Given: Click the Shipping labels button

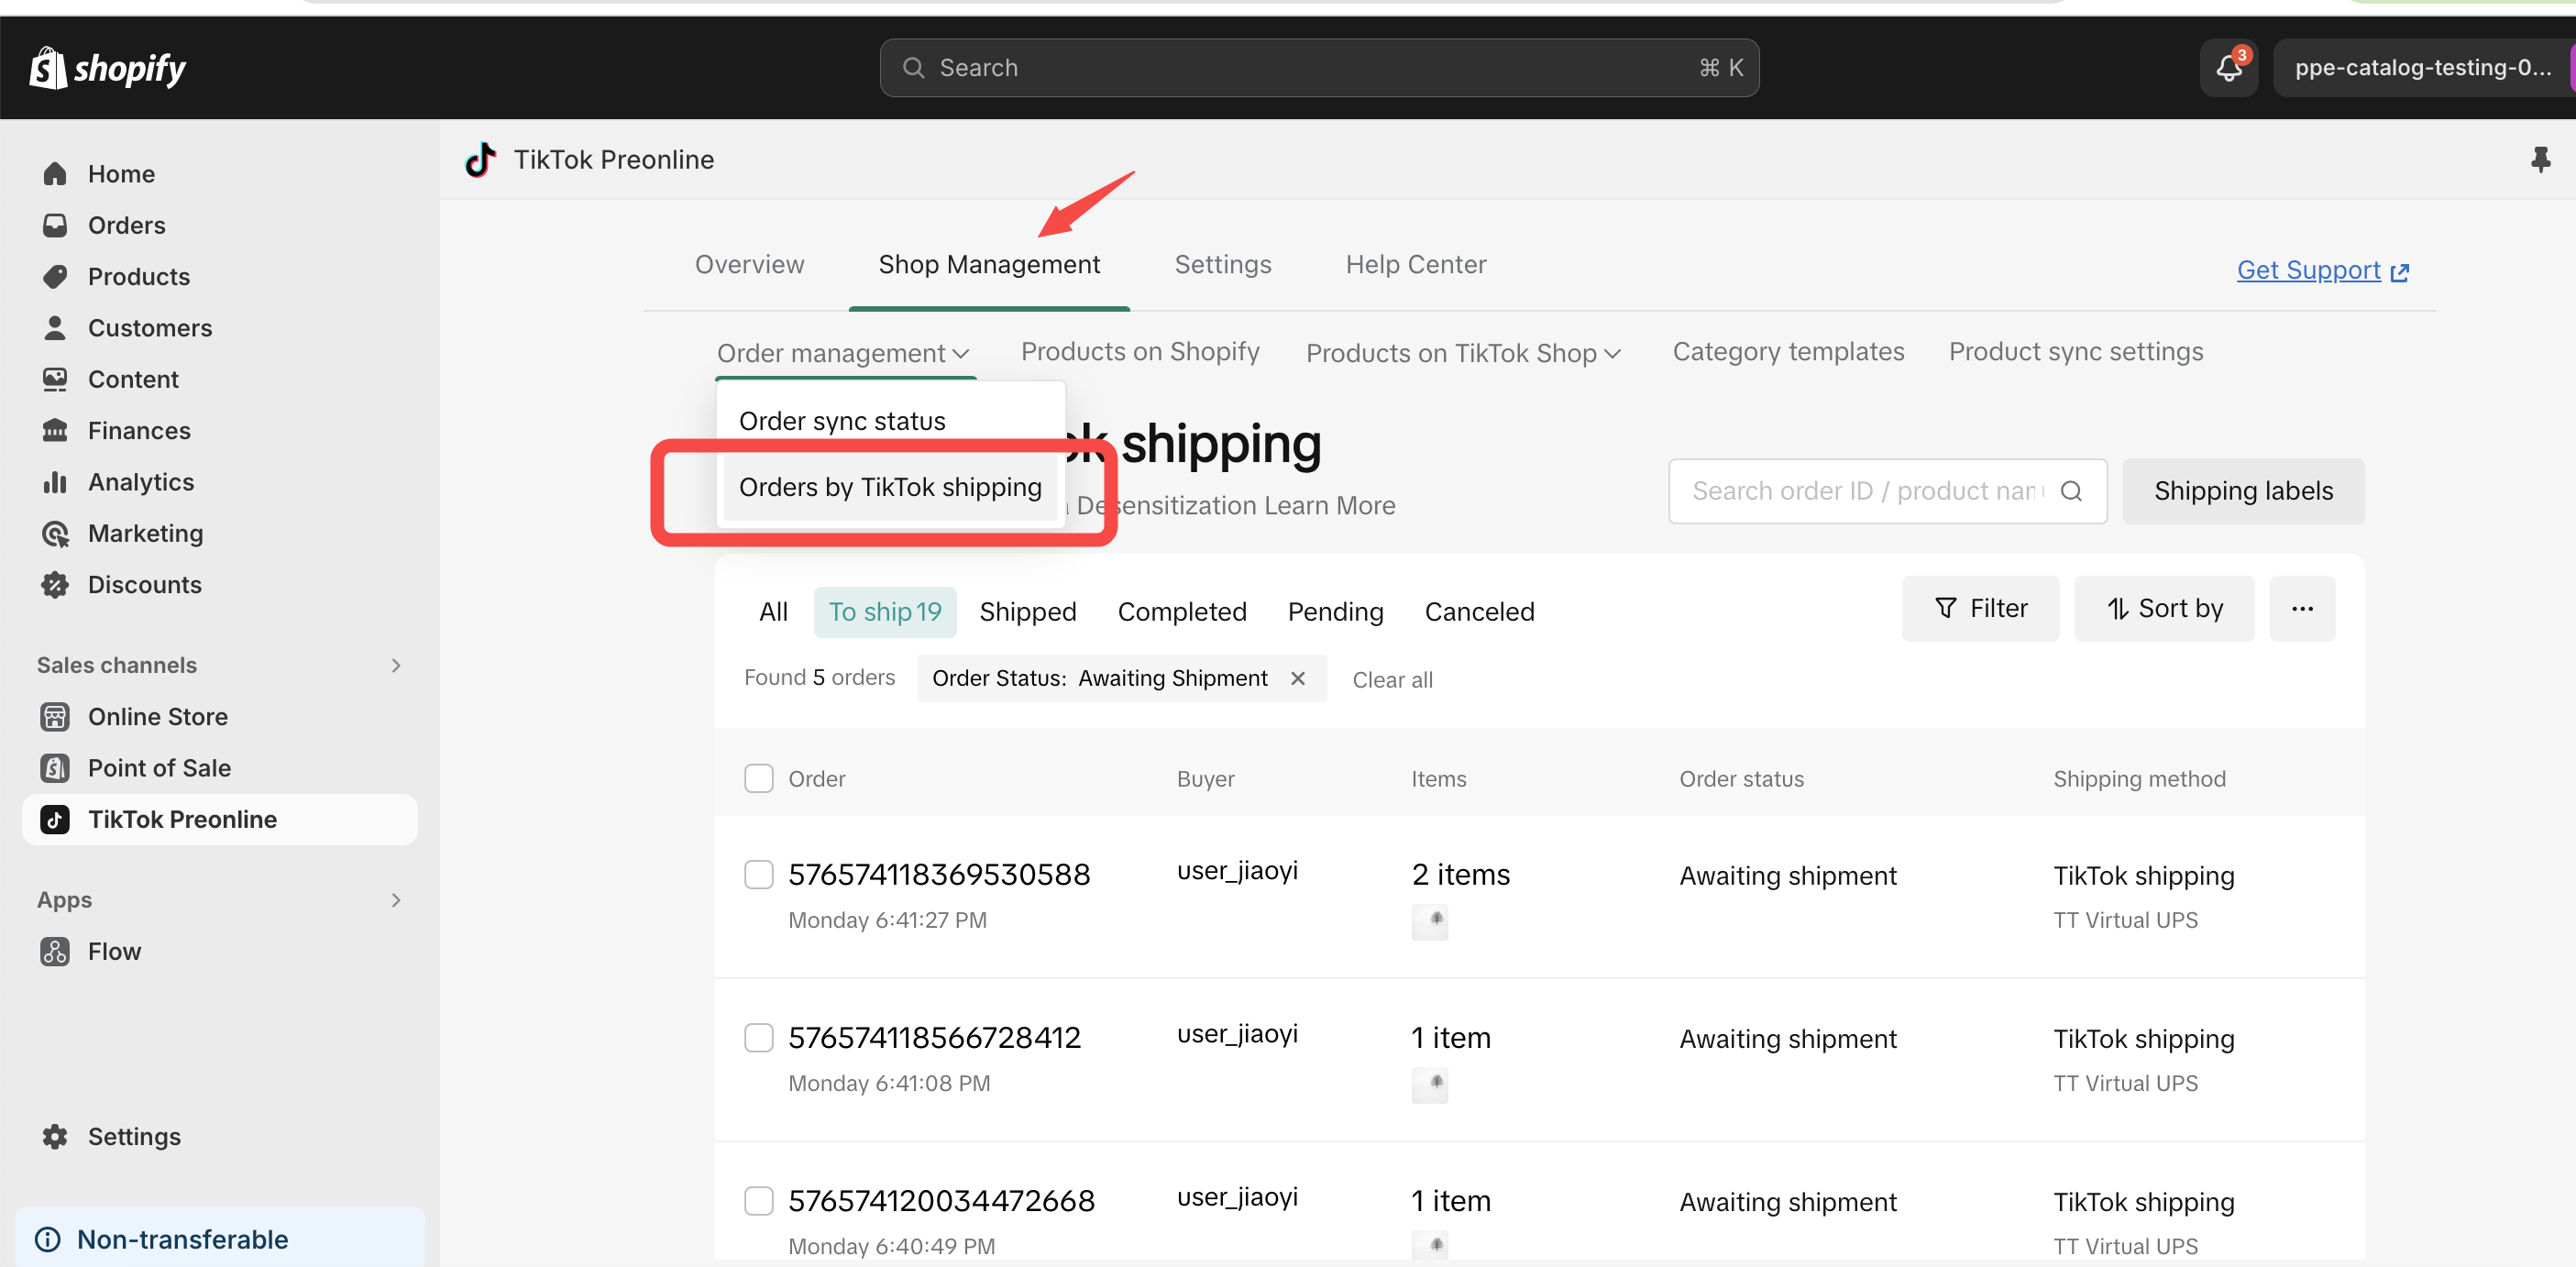Looking at the screenshot, I should (2243, 491).
